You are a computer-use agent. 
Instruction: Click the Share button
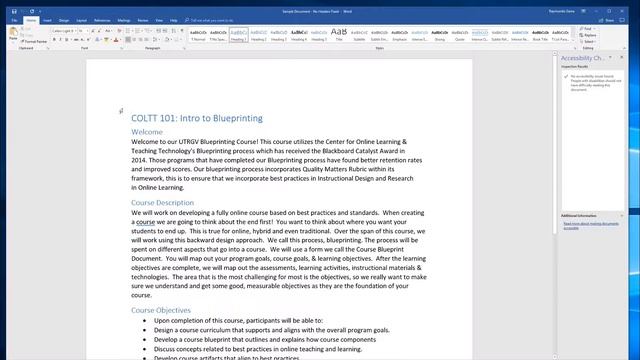(x=607, y=20)
